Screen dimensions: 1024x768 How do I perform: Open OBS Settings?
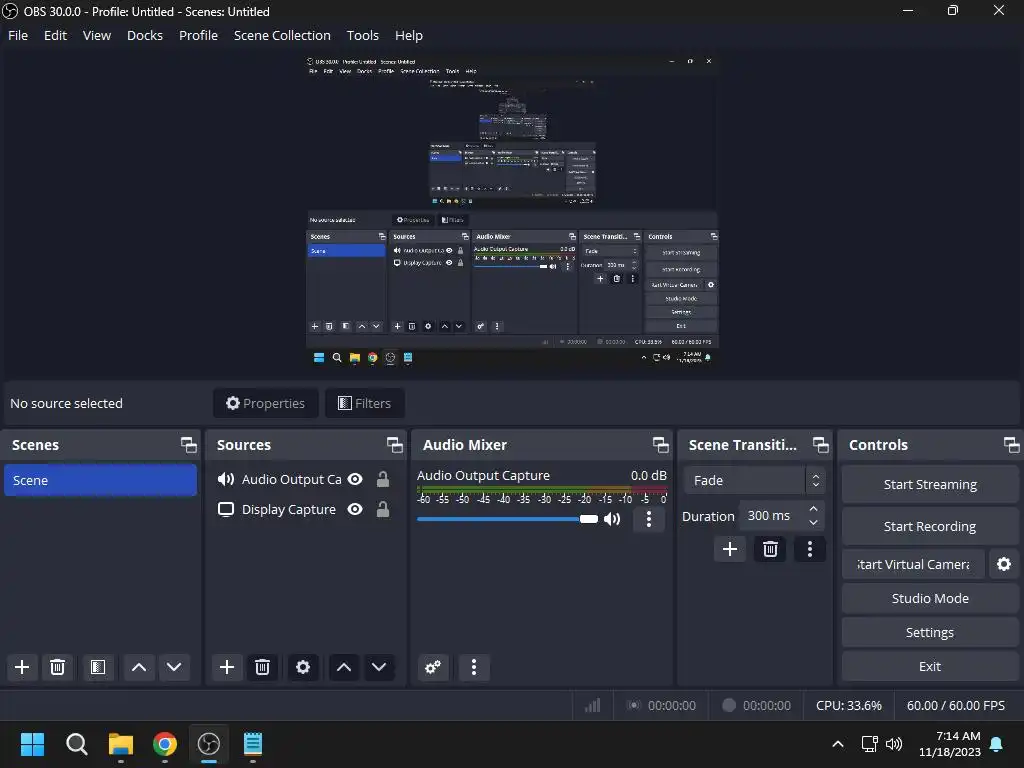[929, 632]
